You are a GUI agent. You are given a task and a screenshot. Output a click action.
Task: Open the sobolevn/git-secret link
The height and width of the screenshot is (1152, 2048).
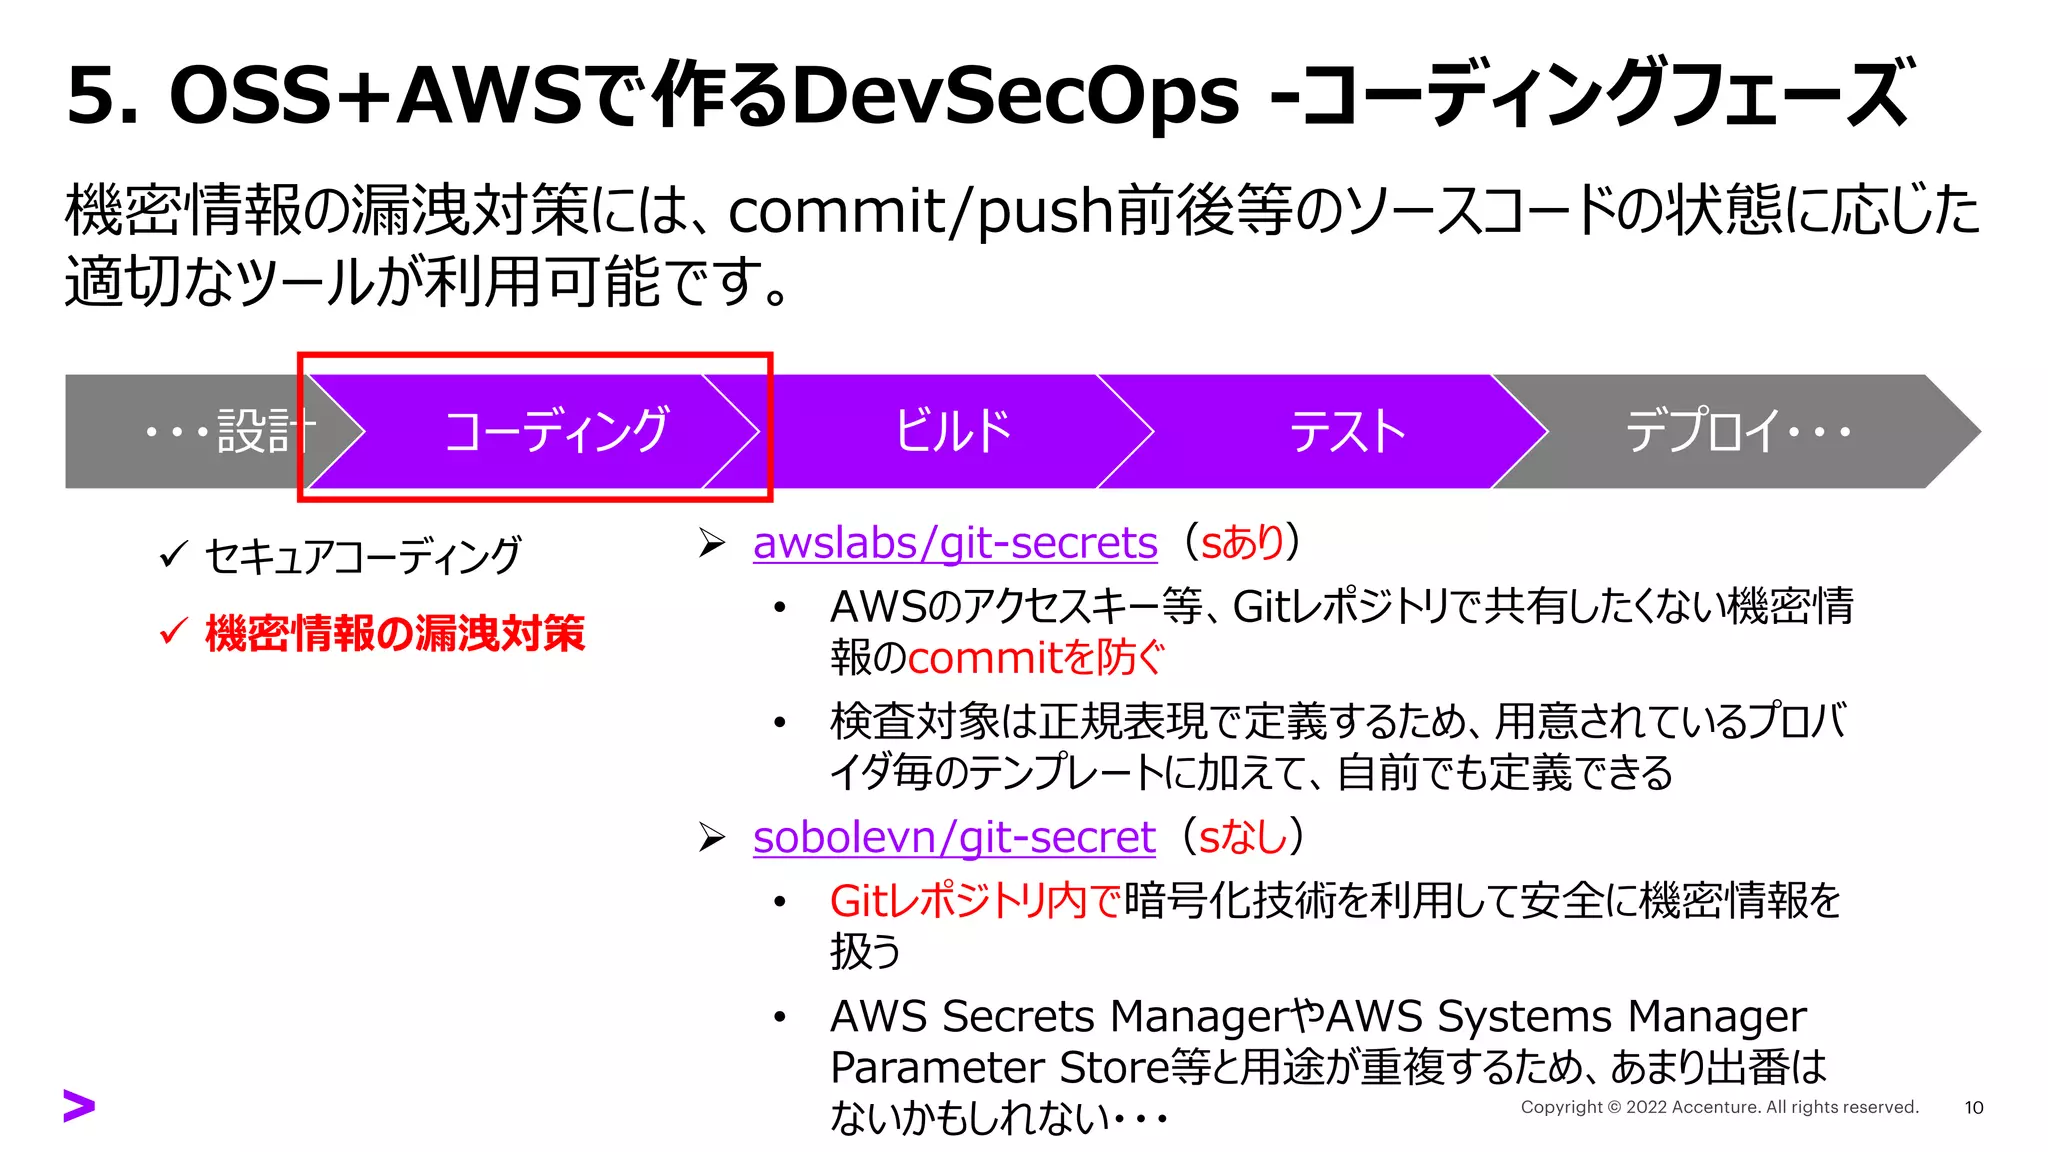click(x=953, y=837)
